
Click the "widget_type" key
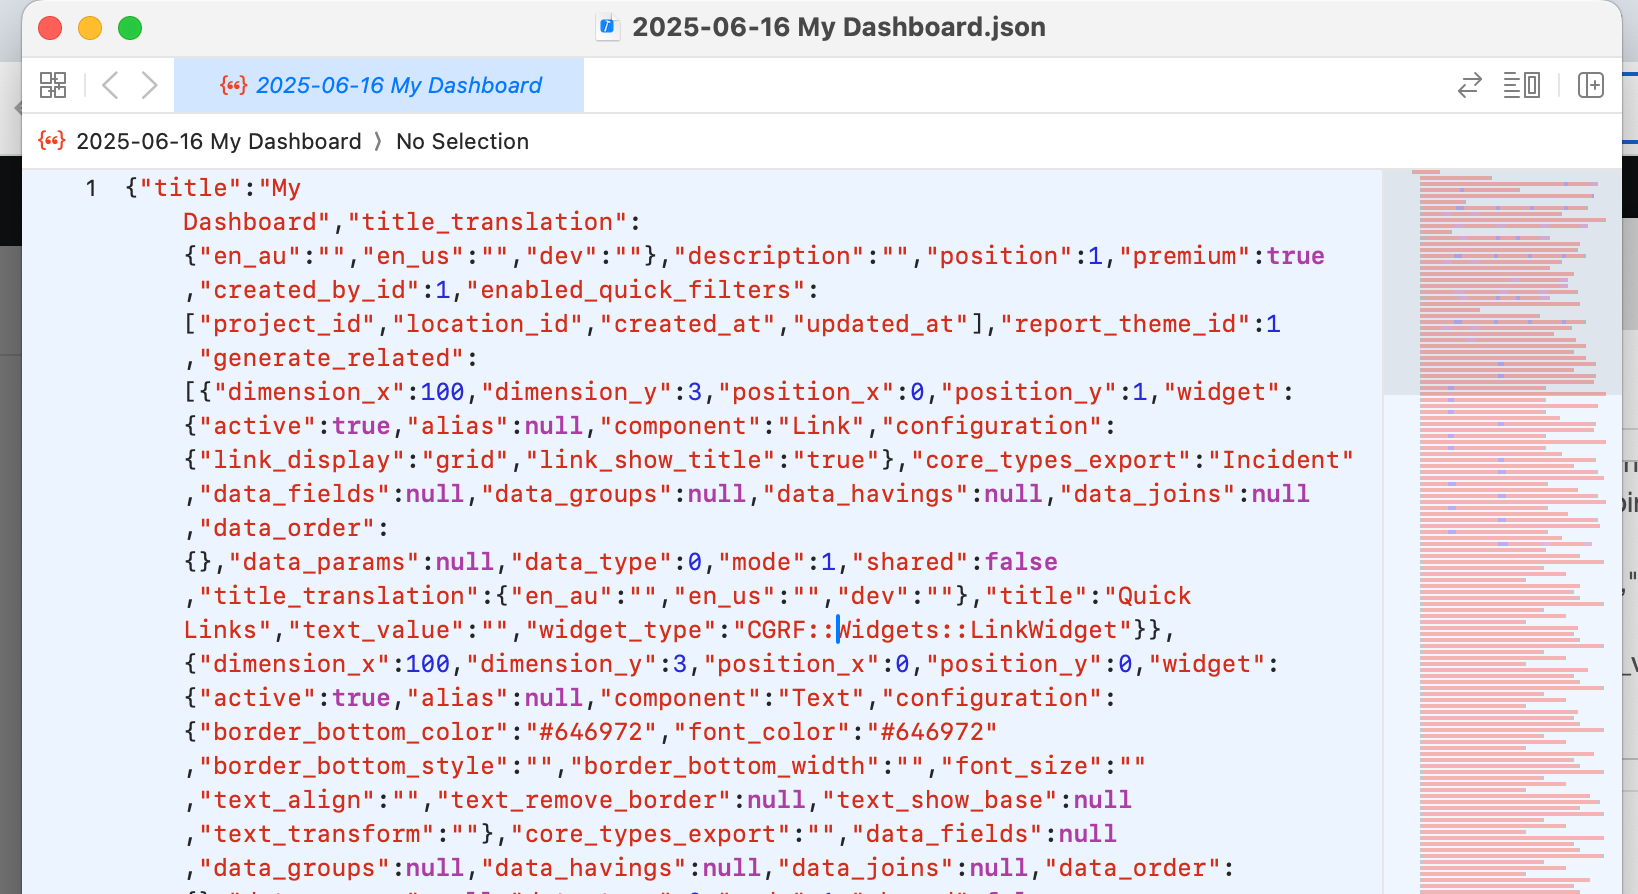tap(620, 630)
